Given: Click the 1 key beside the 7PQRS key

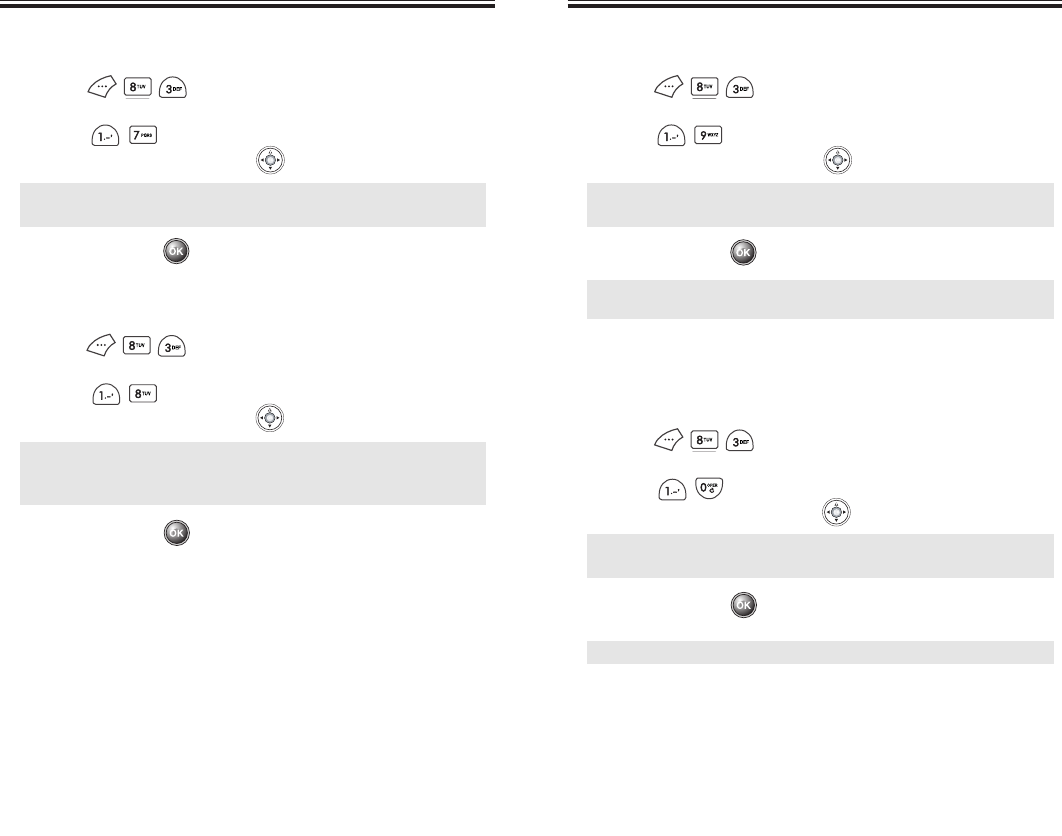Looking at the screenshot, I should pos(97,134).
